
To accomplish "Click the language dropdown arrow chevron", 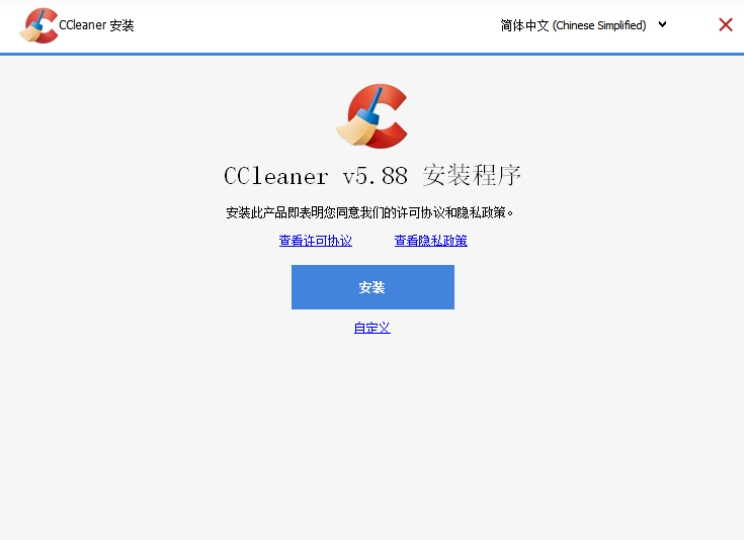I will (x=662, y=24).
